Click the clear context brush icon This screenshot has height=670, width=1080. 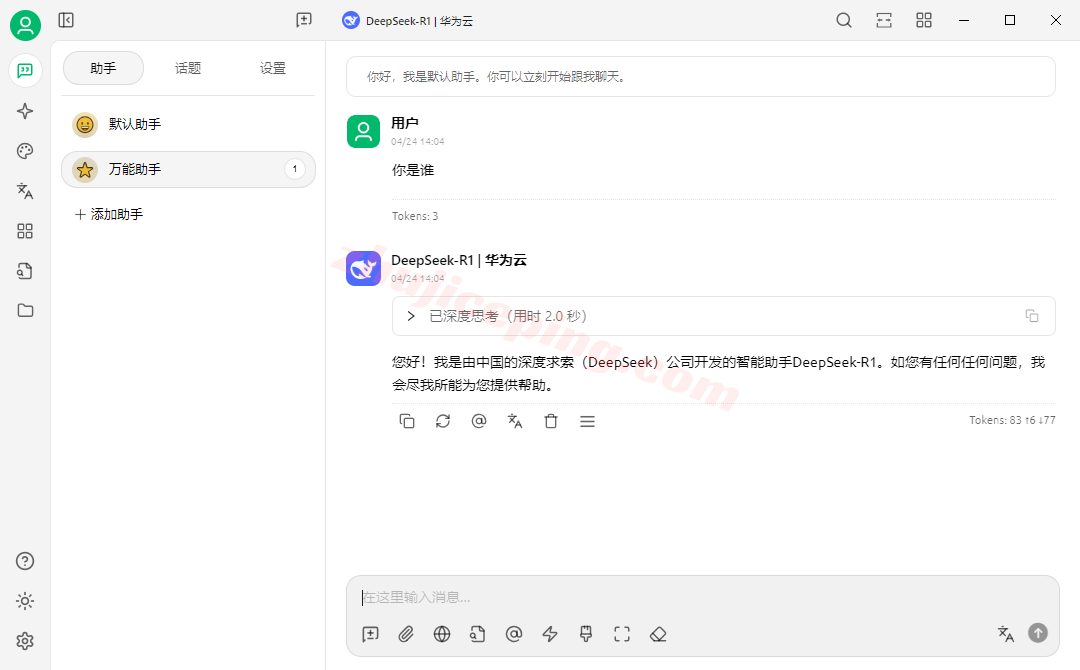coord(586,634)
